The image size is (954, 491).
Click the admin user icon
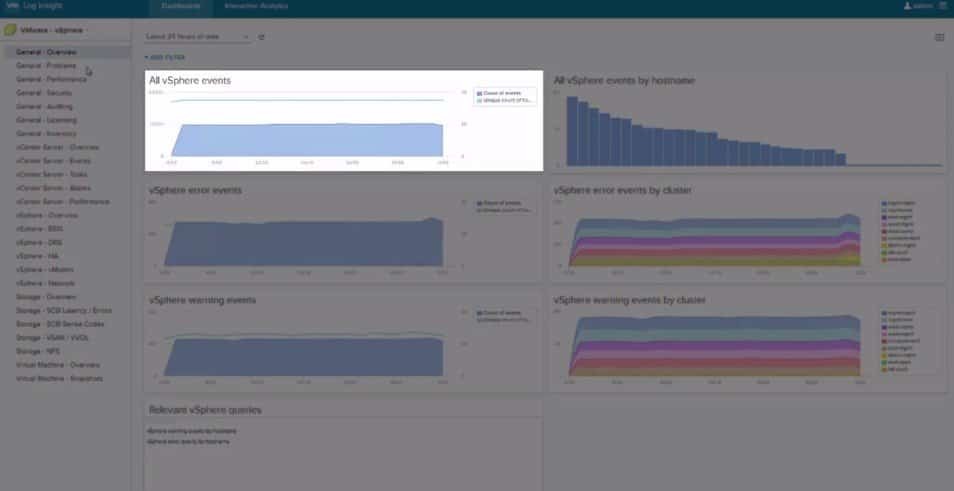pos(908,6)
